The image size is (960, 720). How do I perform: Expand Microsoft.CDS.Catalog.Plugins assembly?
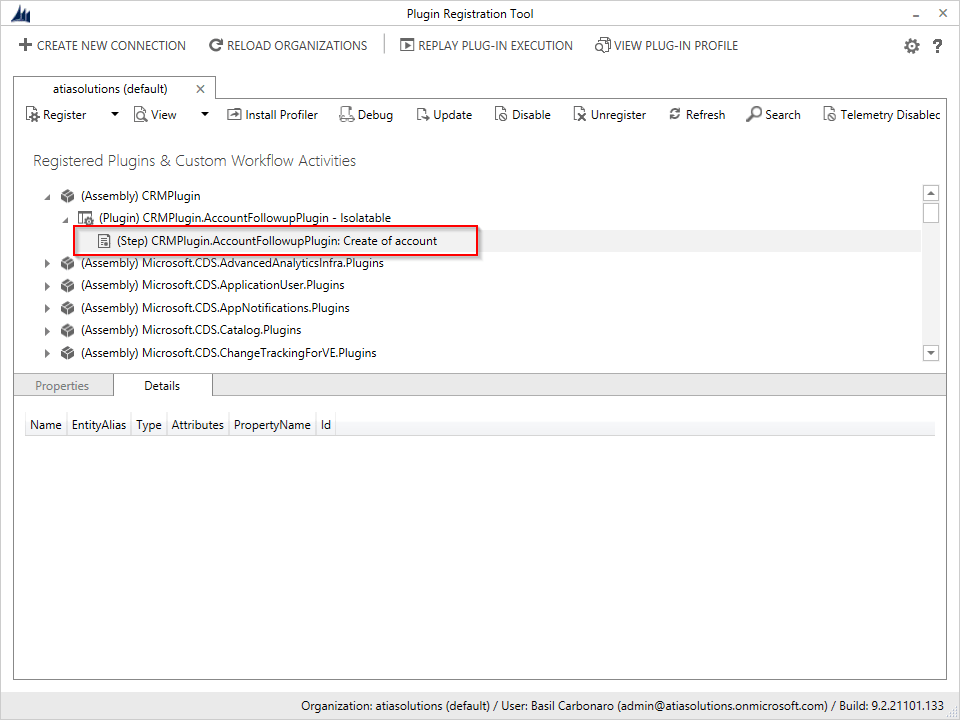pos(47,330)
